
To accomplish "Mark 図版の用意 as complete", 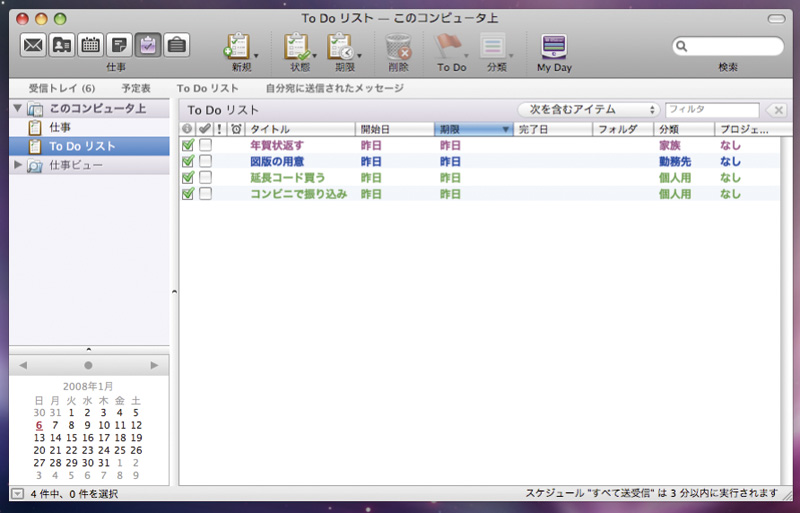I will (x=205, y=161).
